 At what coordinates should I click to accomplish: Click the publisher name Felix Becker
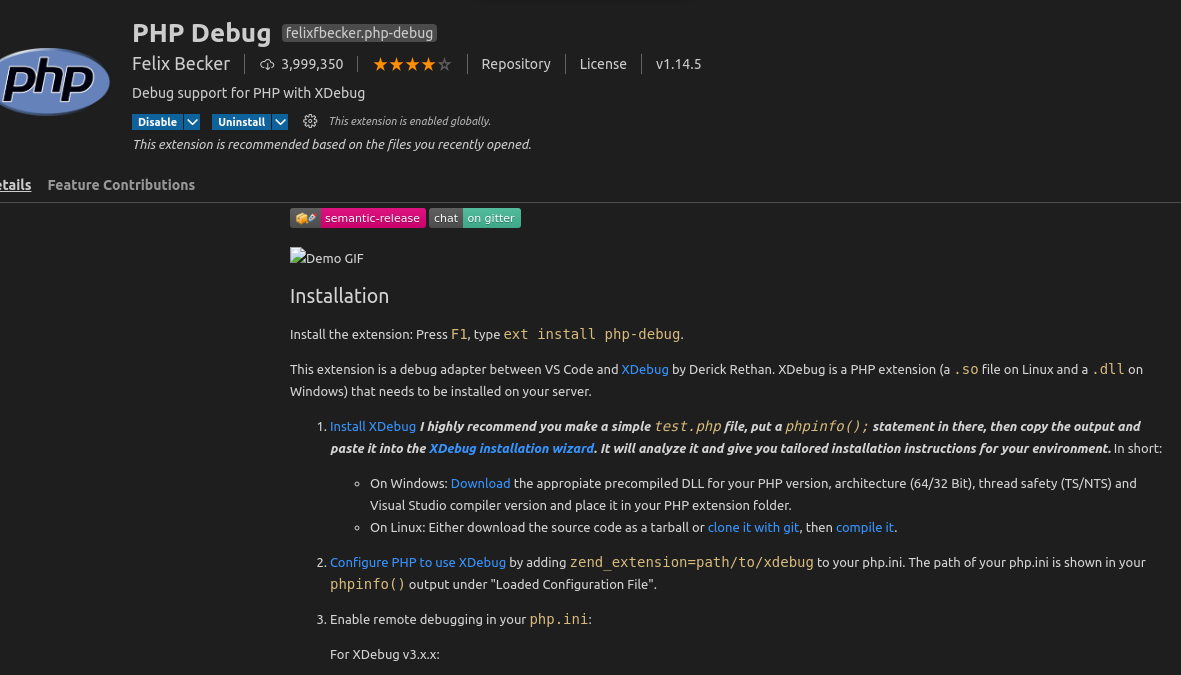pos(181,64)
